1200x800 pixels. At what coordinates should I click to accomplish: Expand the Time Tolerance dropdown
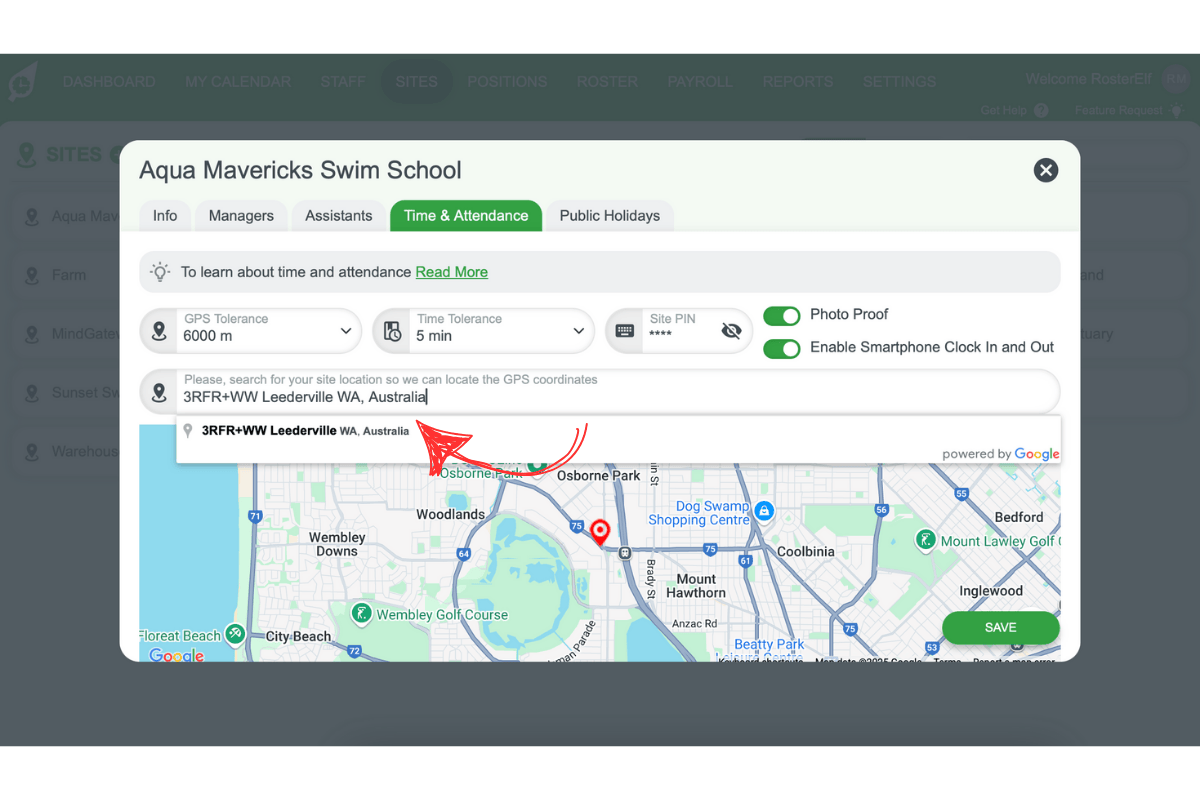click(x=578, y=331)
